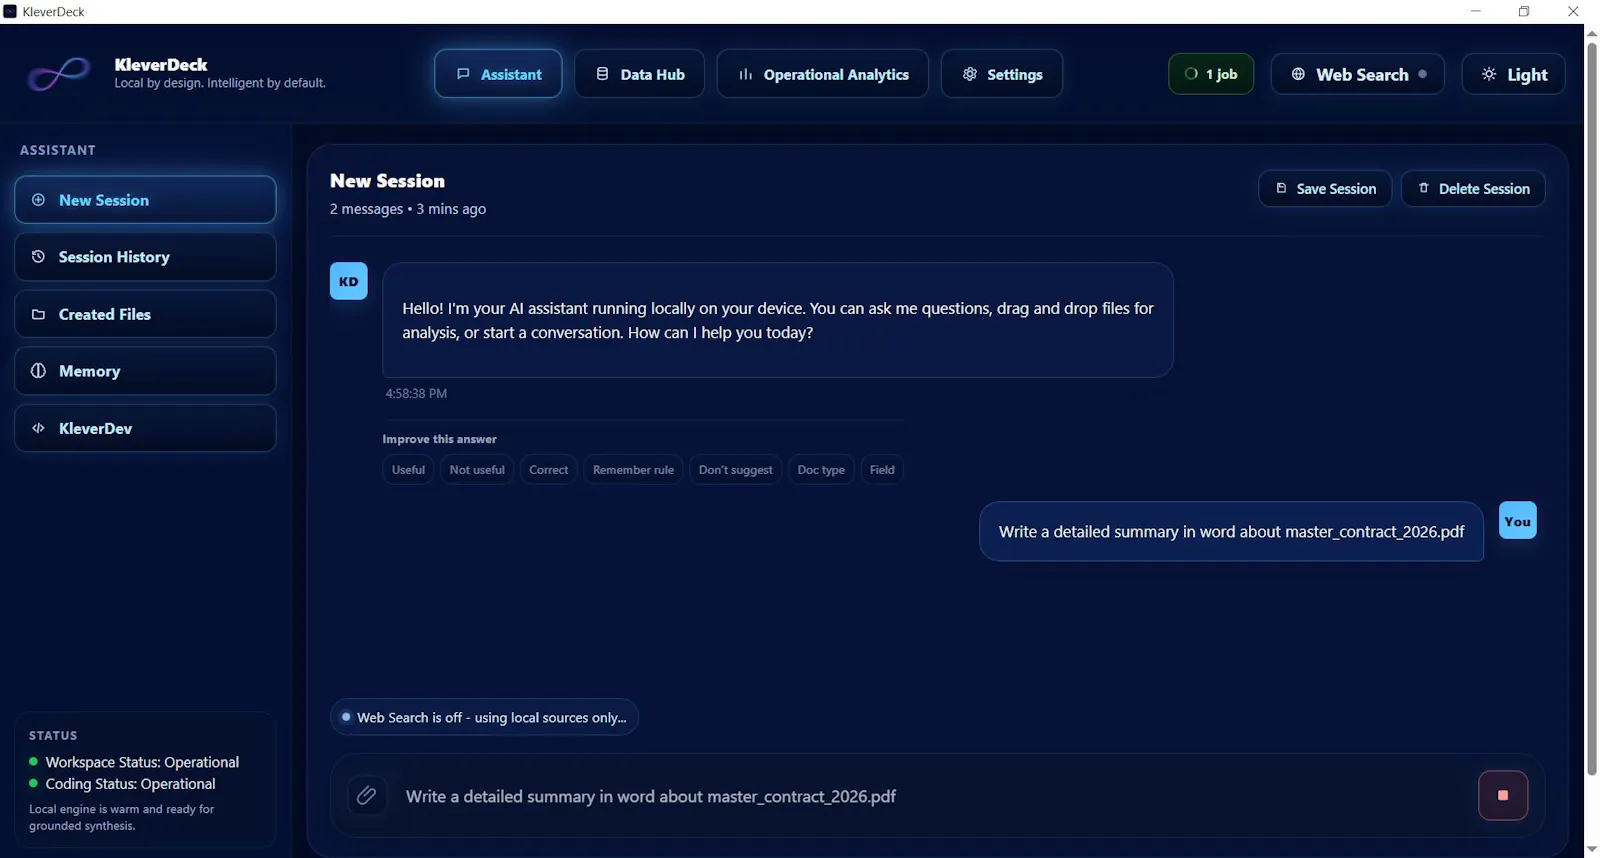This screenshot has width=1600, height=858.
Task: Click the Don't suggest chip
Action: coord(735,469)
